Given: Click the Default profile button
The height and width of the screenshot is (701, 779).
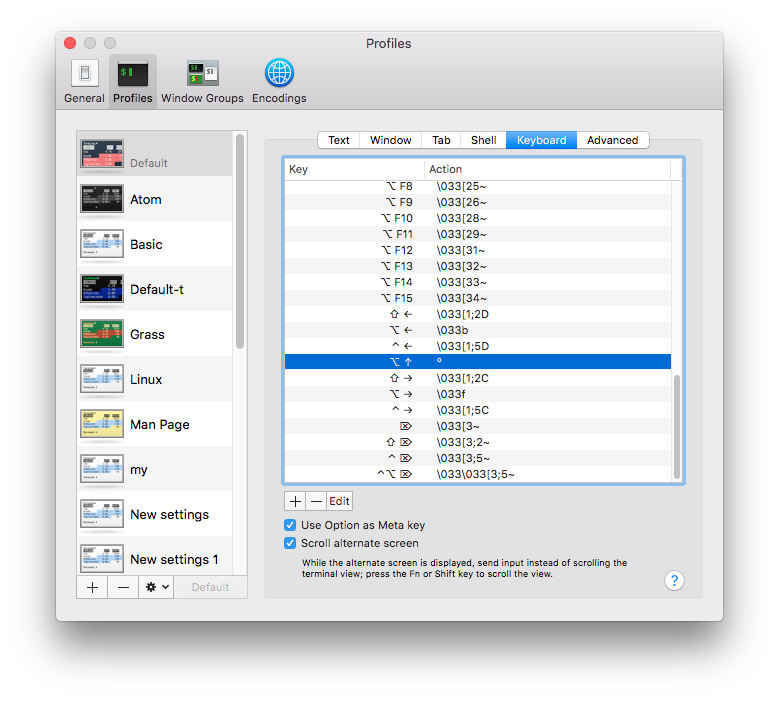Looking at the screenshot, I should point(211,587).
